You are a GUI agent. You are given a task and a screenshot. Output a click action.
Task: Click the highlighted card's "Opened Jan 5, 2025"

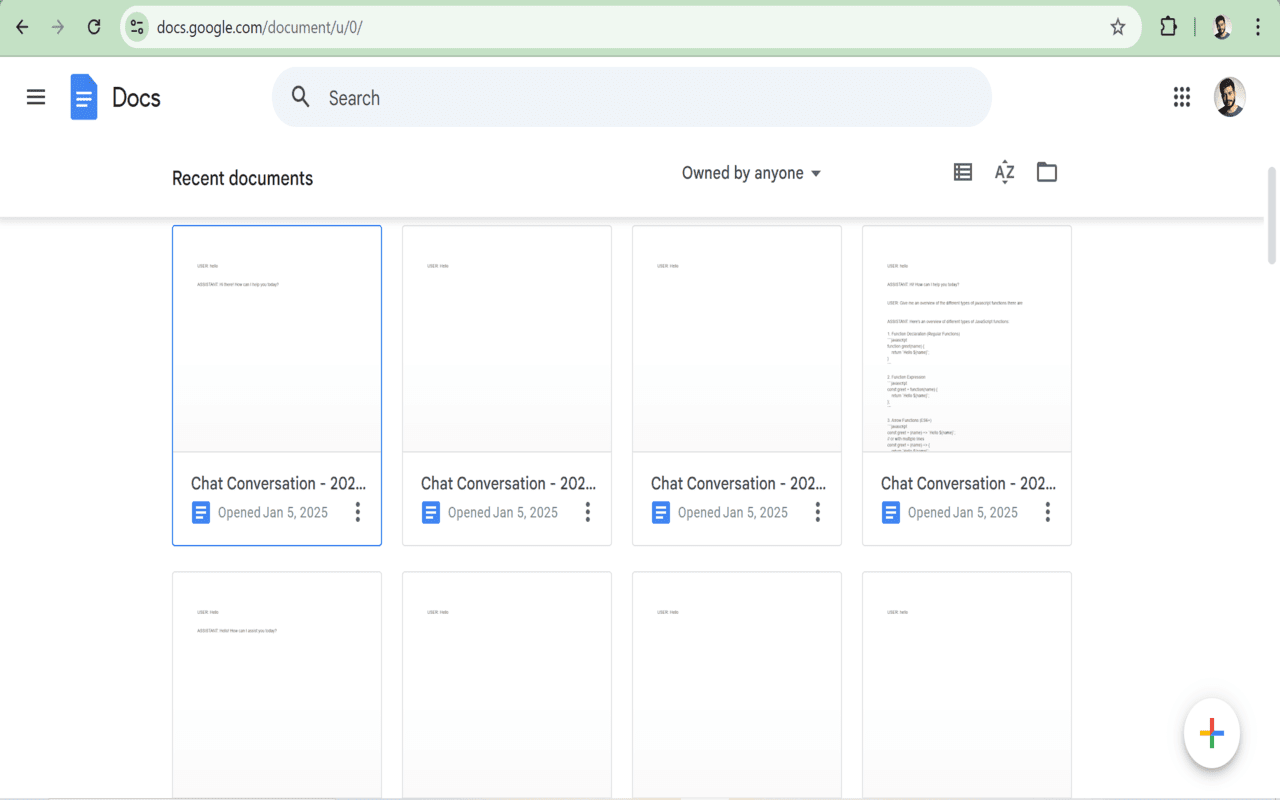tap(273, 512)
